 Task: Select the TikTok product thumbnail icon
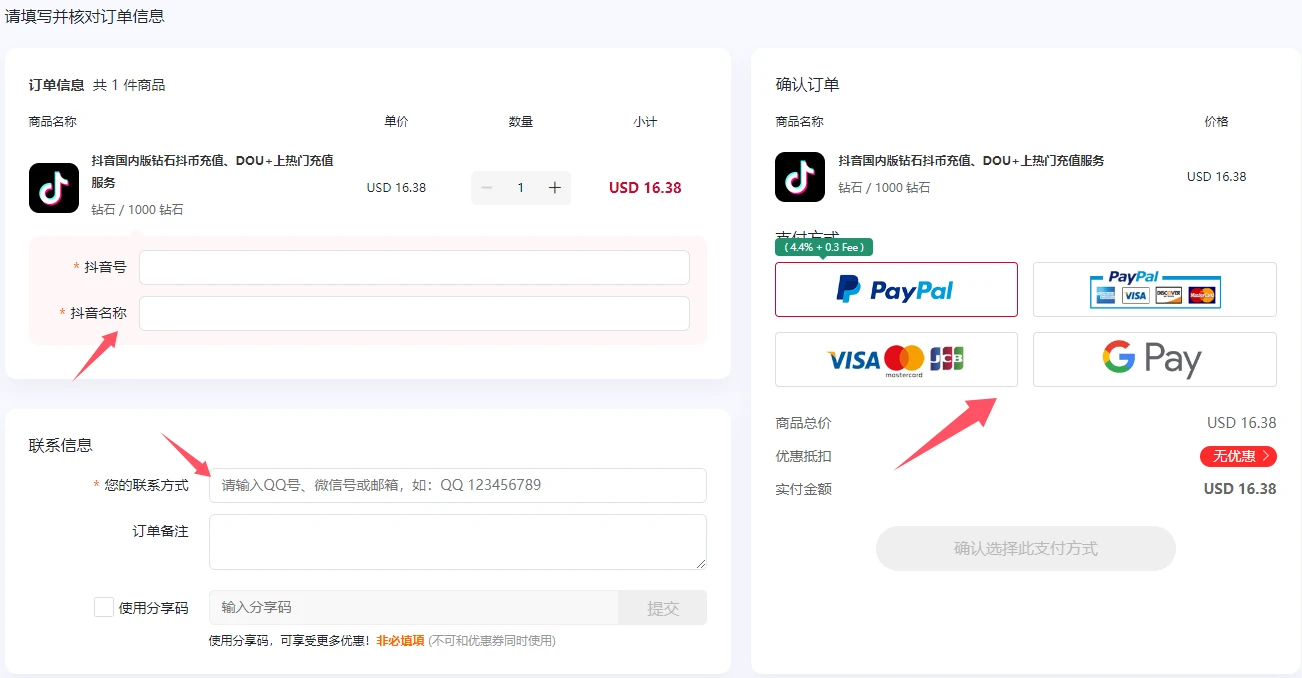tap(53, 187)
